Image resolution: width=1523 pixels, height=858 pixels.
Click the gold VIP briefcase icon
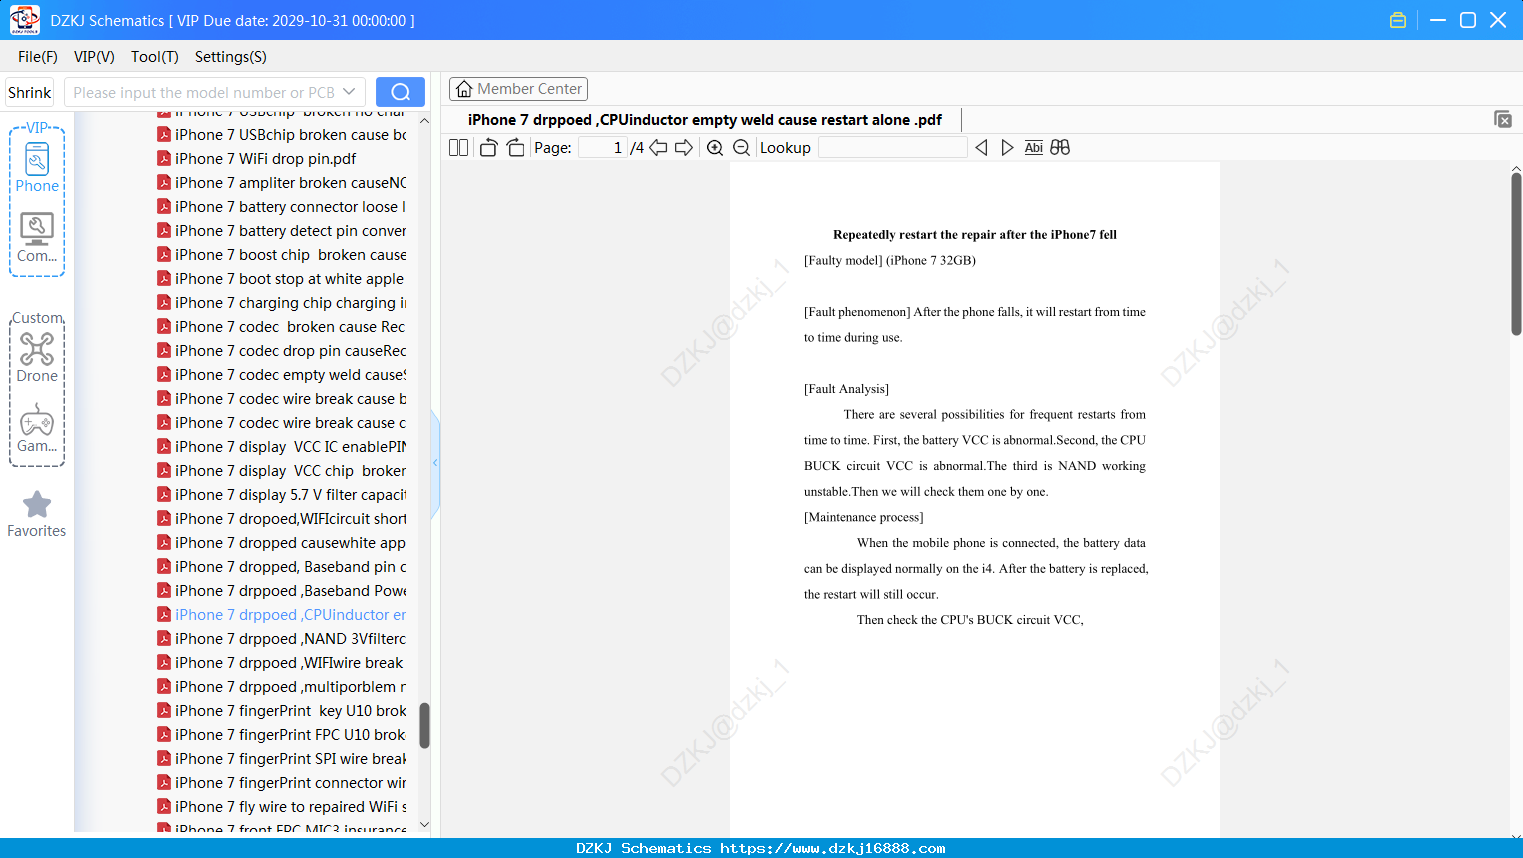click(1398, 20)
